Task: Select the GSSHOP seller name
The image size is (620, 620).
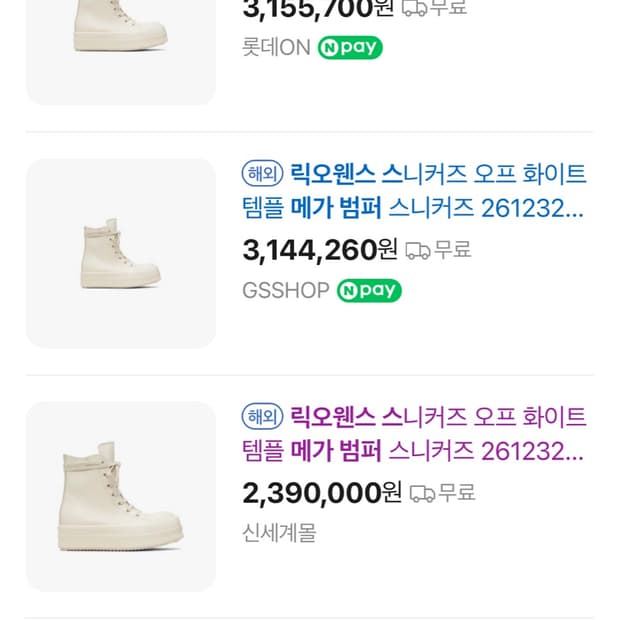Action: pos(285,291)
